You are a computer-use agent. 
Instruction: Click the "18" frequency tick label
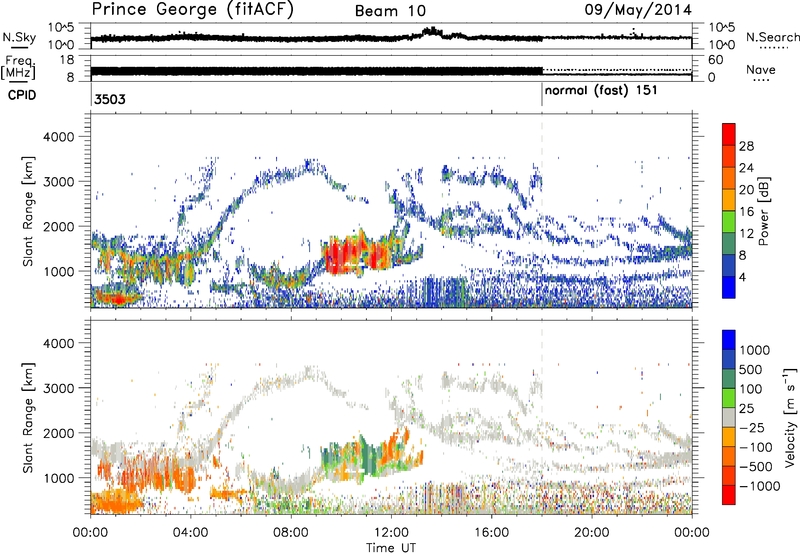point(67,60)
